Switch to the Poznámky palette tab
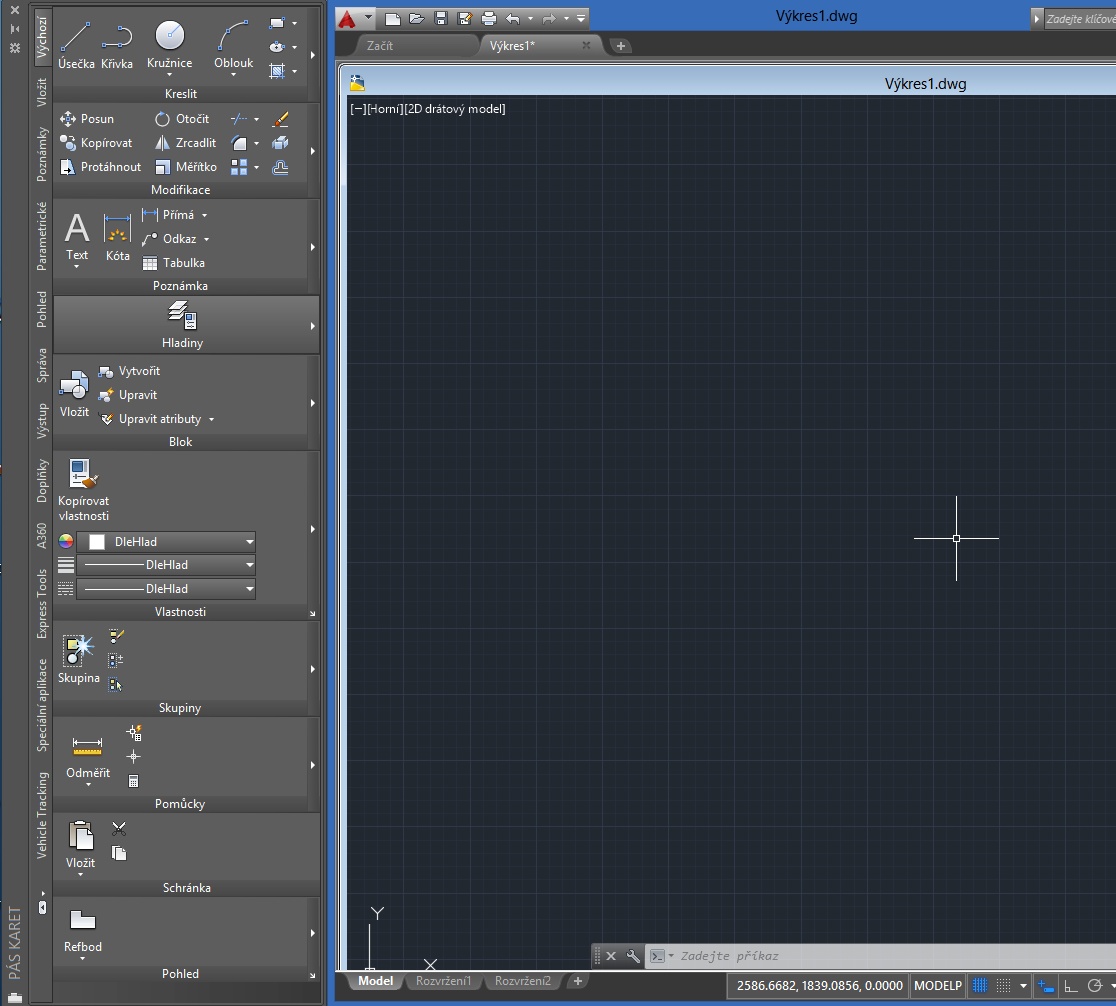Viewport: 1116px width, 1006px height. click(42, 154)
